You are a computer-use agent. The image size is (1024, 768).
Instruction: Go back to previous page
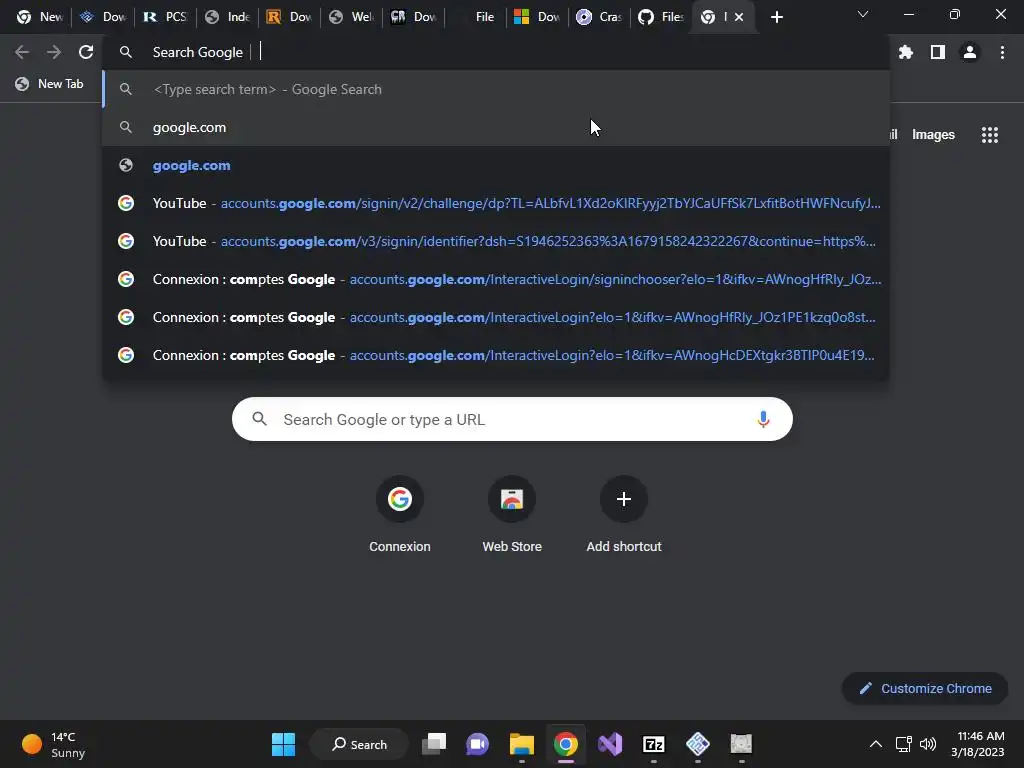click(x=22, y=52)
